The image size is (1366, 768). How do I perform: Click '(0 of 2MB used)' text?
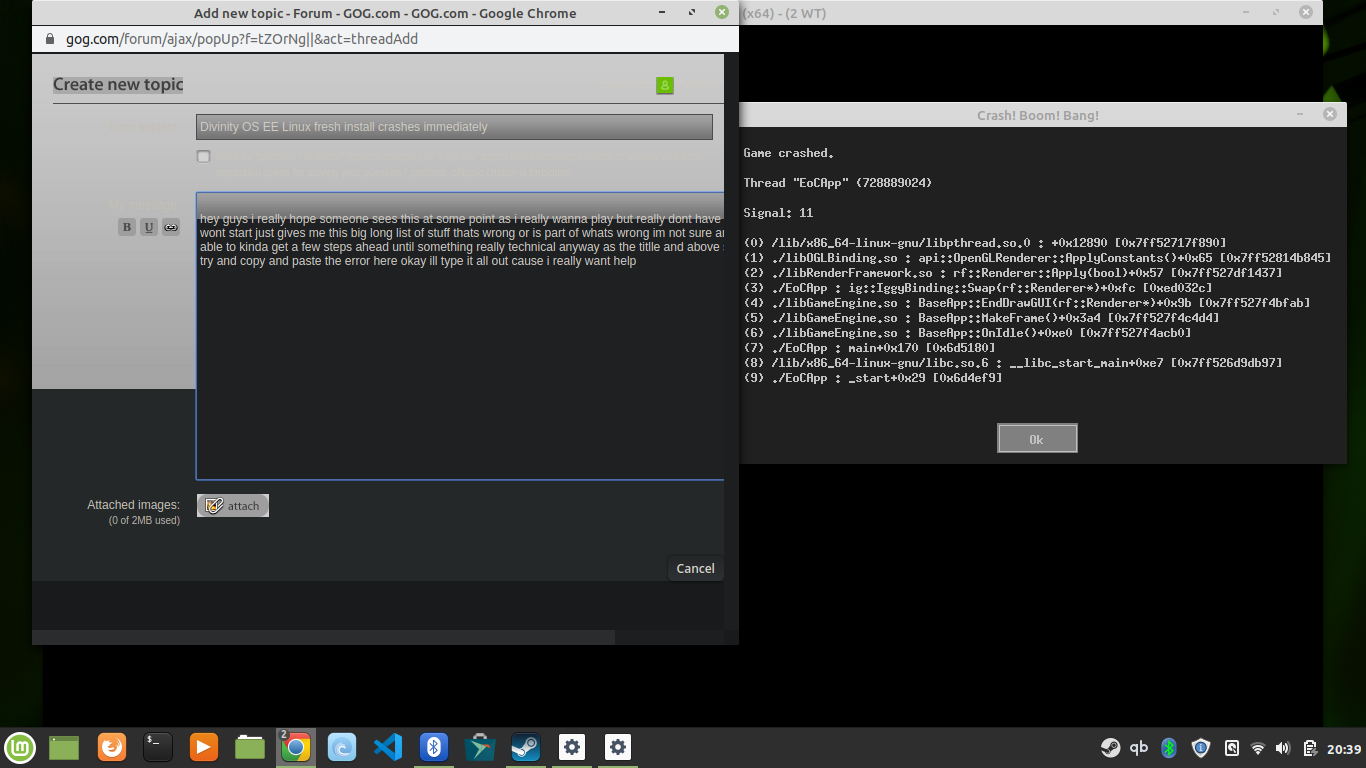coord(144,520)
